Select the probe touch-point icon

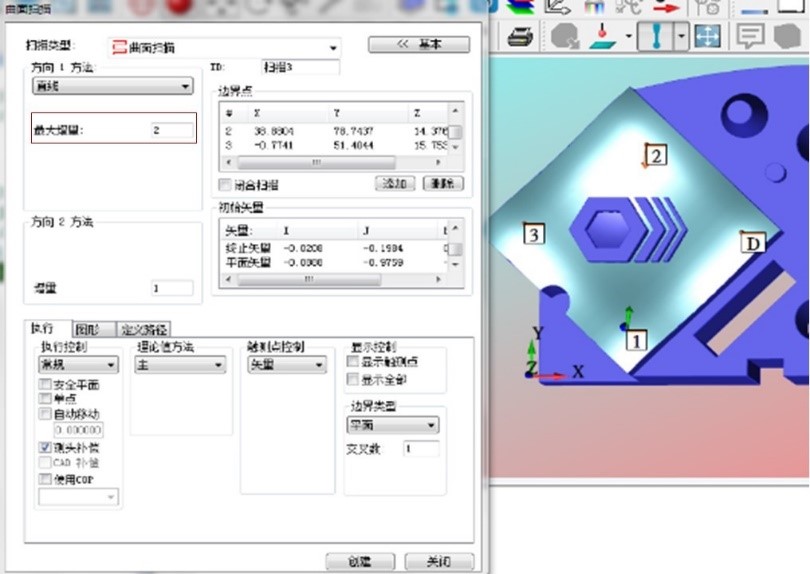[602, 37]
